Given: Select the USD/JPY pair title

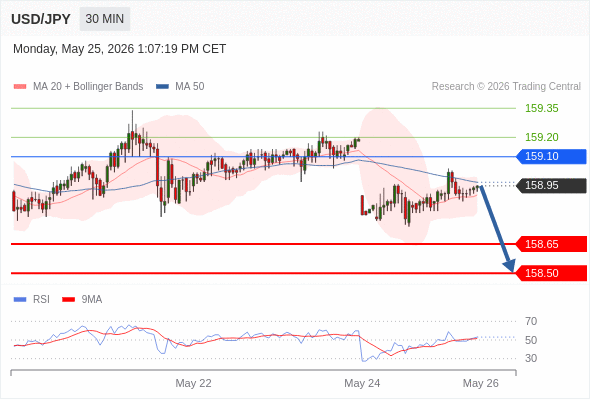Looking at the screenshot, I should tap(41, 19).
